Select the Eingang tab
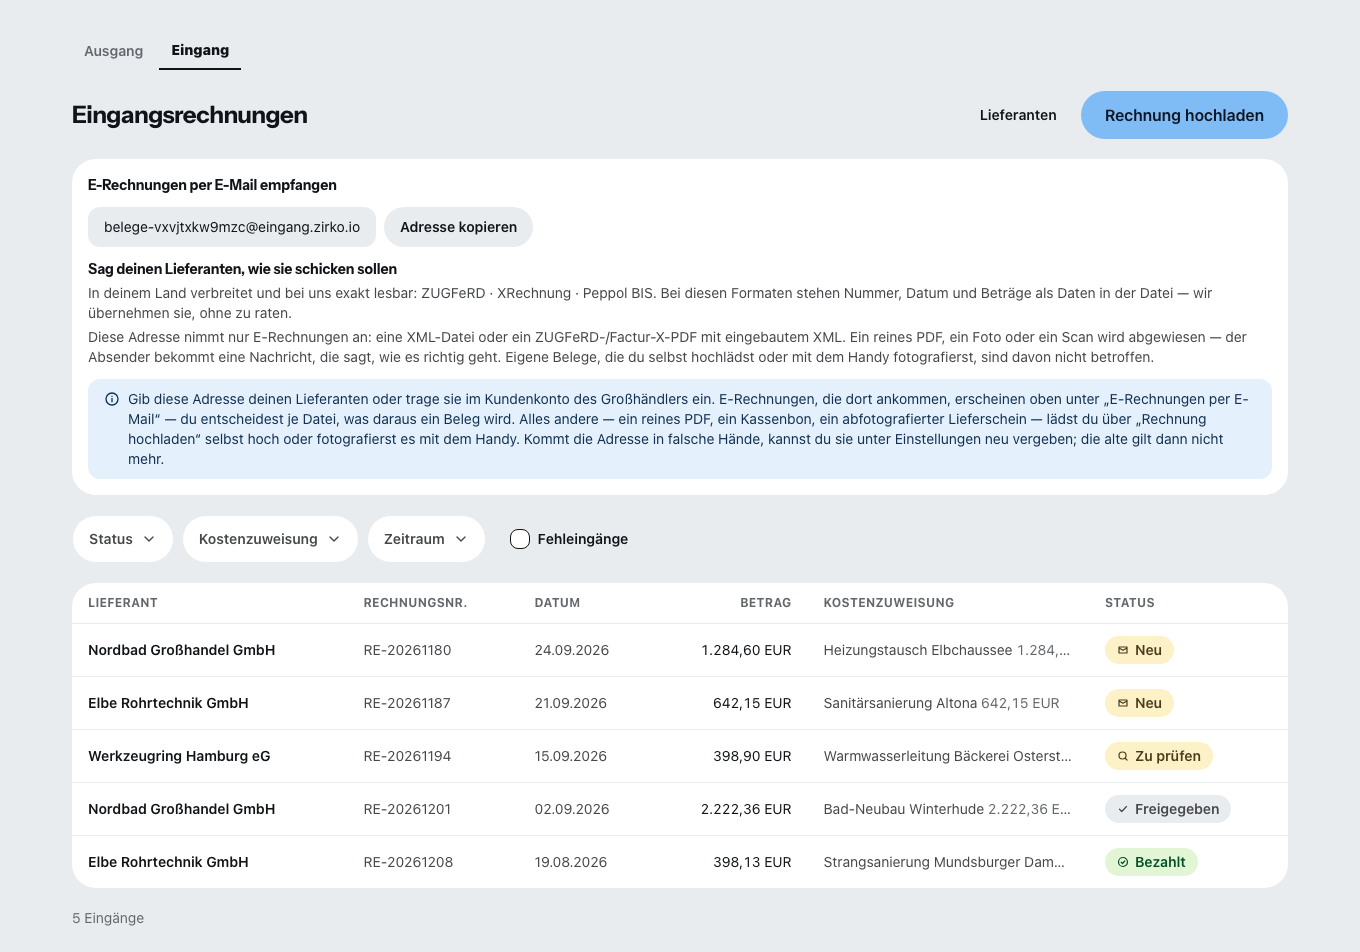Screen dimensions: 1360x952 click(200, 50)
